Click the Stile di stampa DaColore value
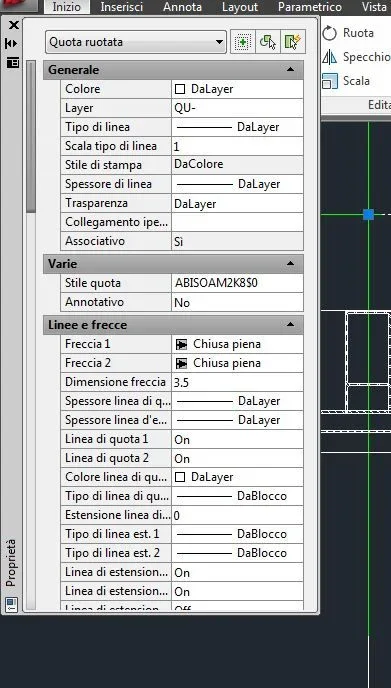This screenshot has height=688, width=391. tap(237, 165)
